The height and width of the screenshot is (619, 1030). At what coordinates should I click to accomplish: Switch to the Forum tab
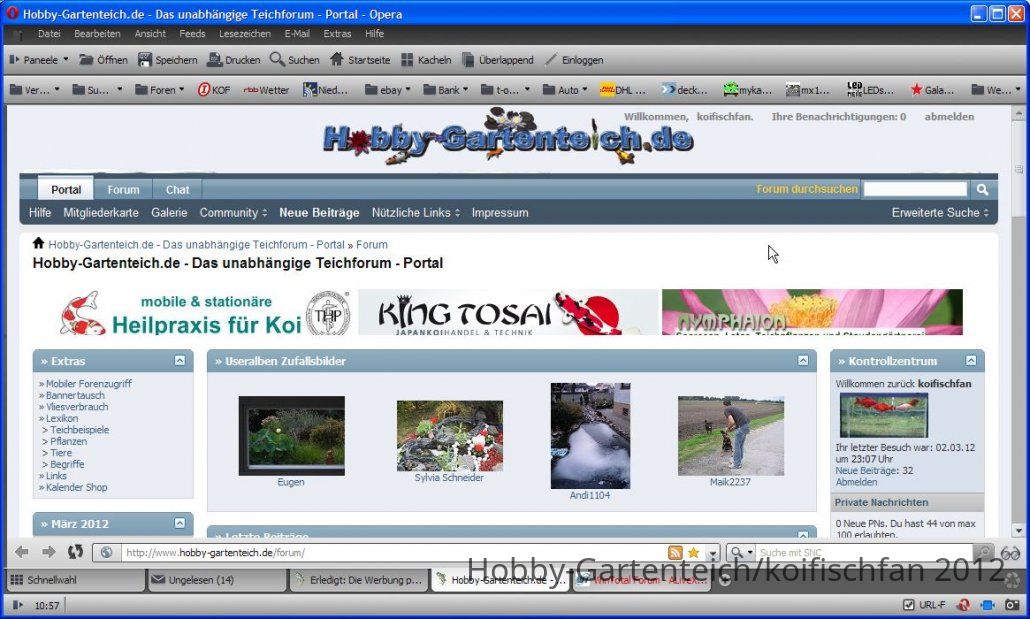[x=123, y=189]
